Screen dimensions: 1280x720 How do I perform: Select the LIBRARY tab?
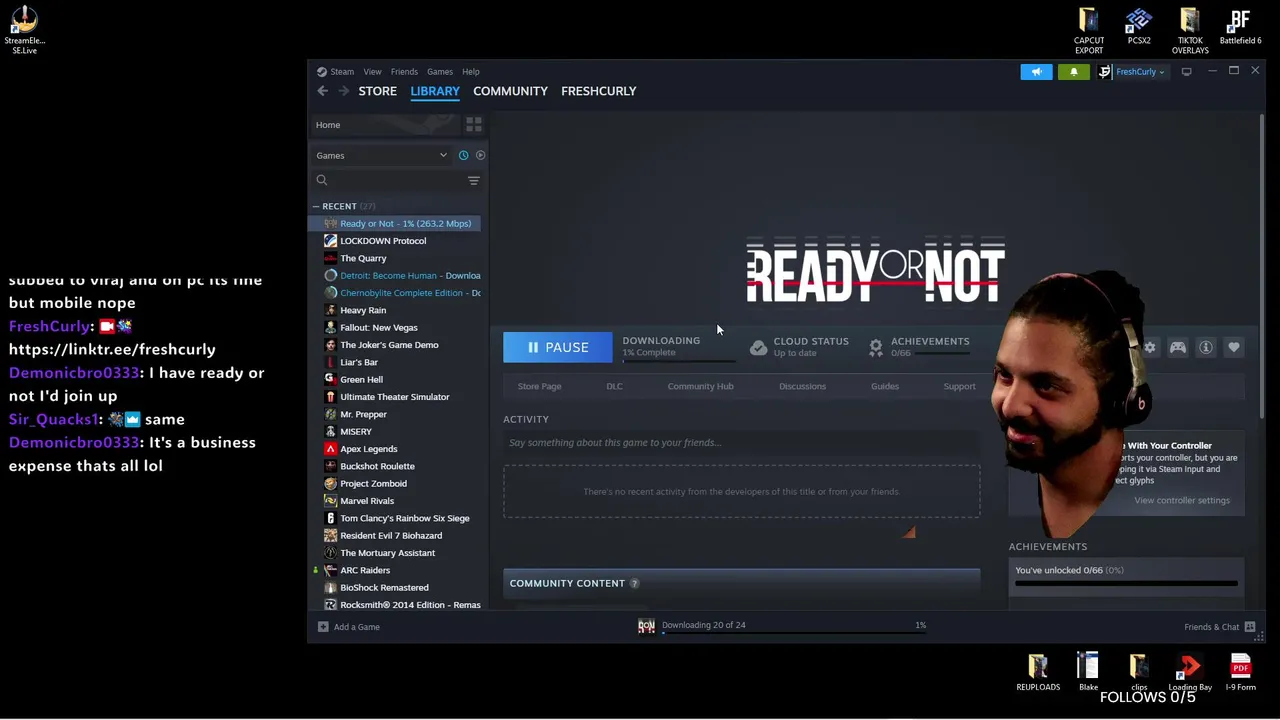click(435, 91)
